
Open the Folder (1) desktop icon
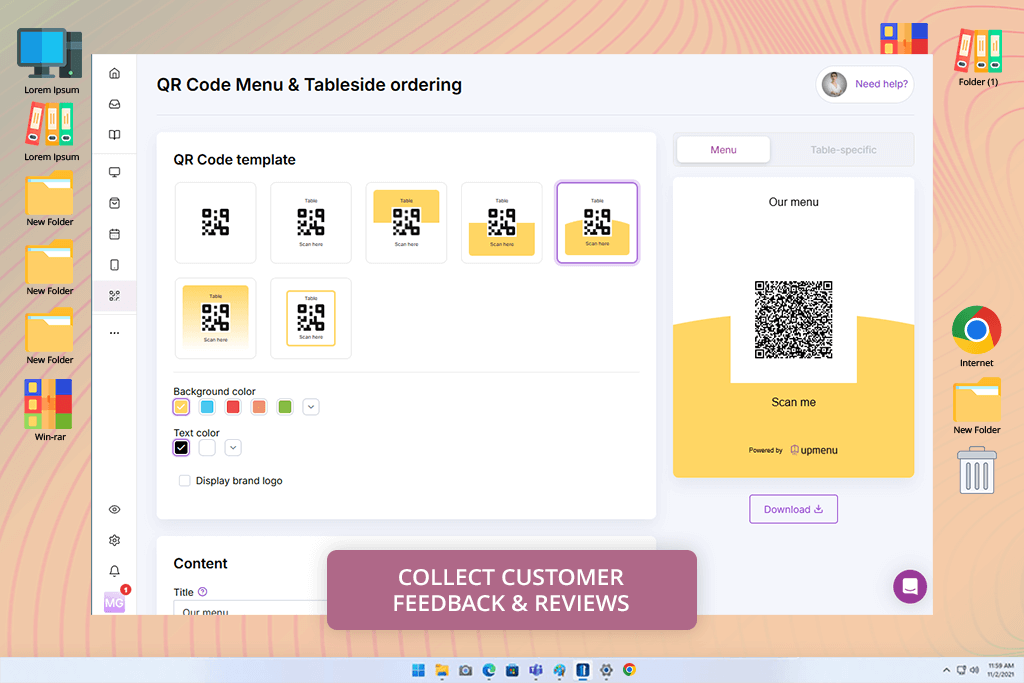tap(978, 58)
